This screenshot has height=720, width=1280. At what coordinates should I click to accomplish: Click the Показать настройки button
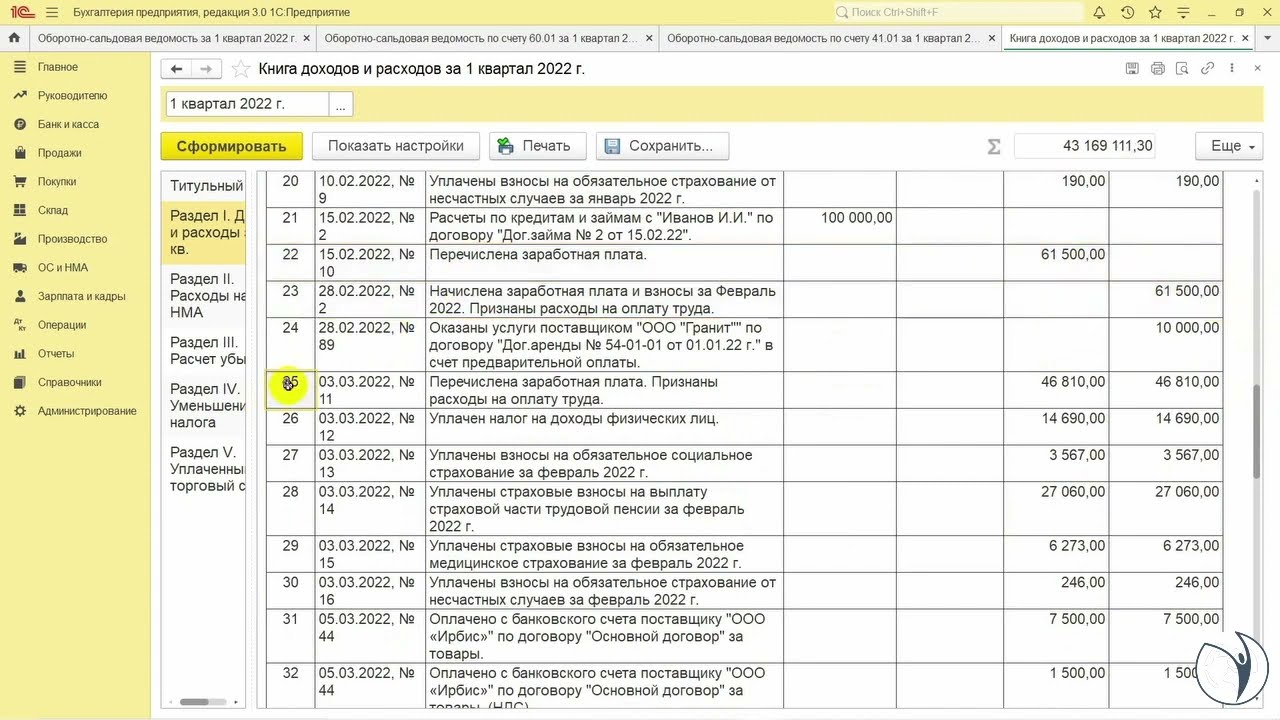[x=395, y=146]
